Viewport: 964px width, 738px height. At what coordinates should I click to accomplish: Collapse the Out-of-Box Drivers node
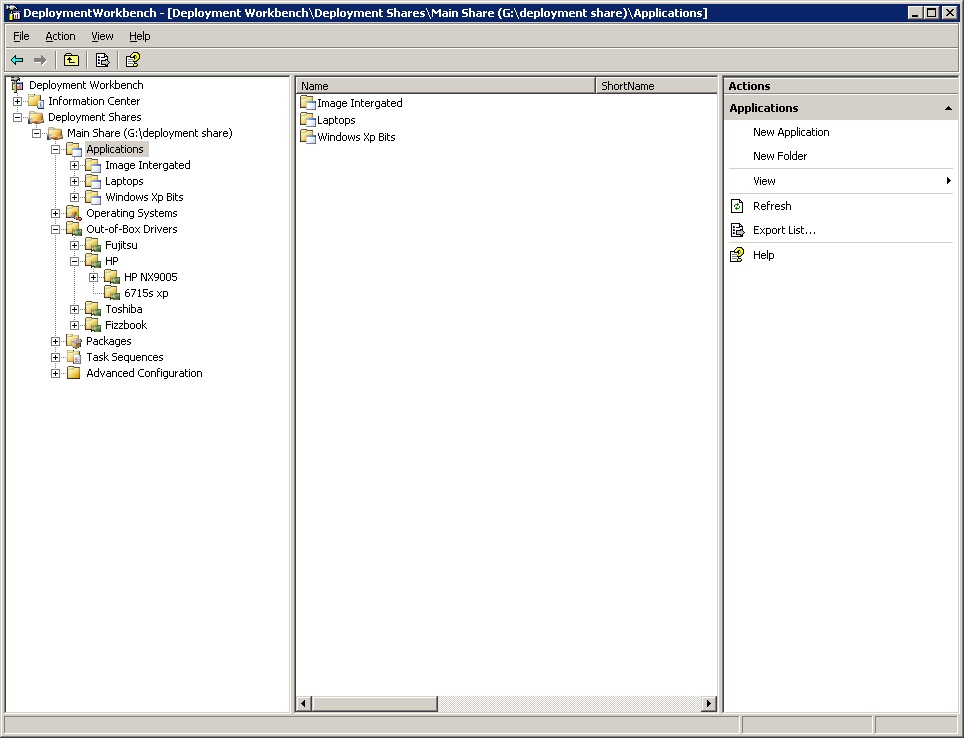[x=56, y=229]
